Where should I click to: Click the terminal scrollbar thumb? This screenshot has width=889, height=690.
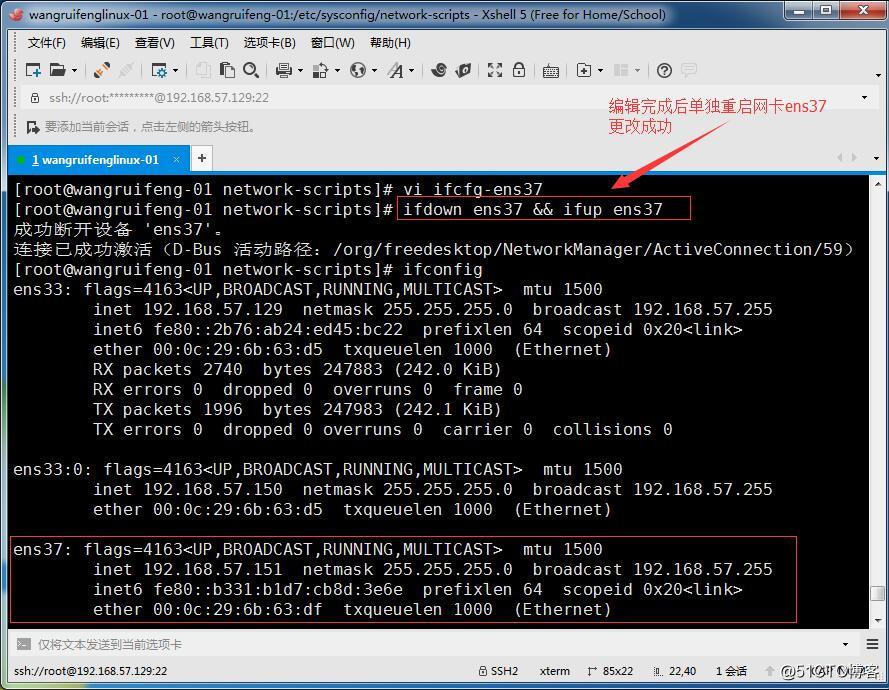877,593
